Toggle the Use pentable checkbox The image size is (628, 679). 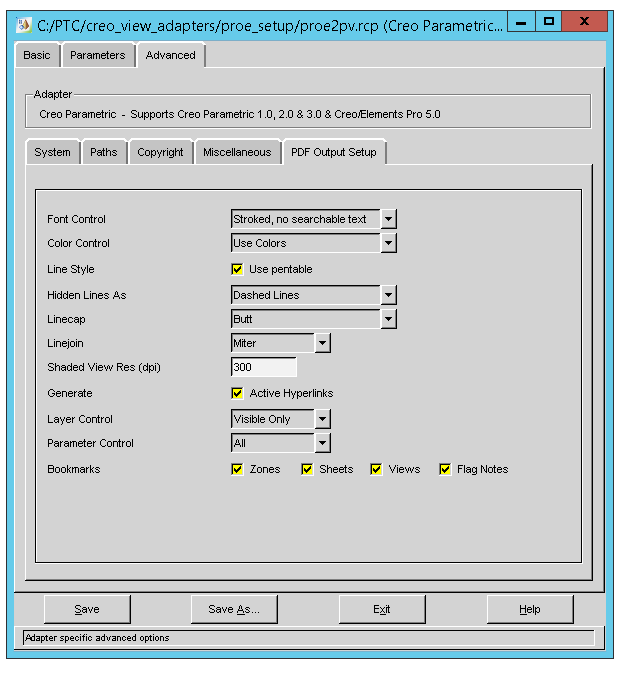[x=237, y=269]
